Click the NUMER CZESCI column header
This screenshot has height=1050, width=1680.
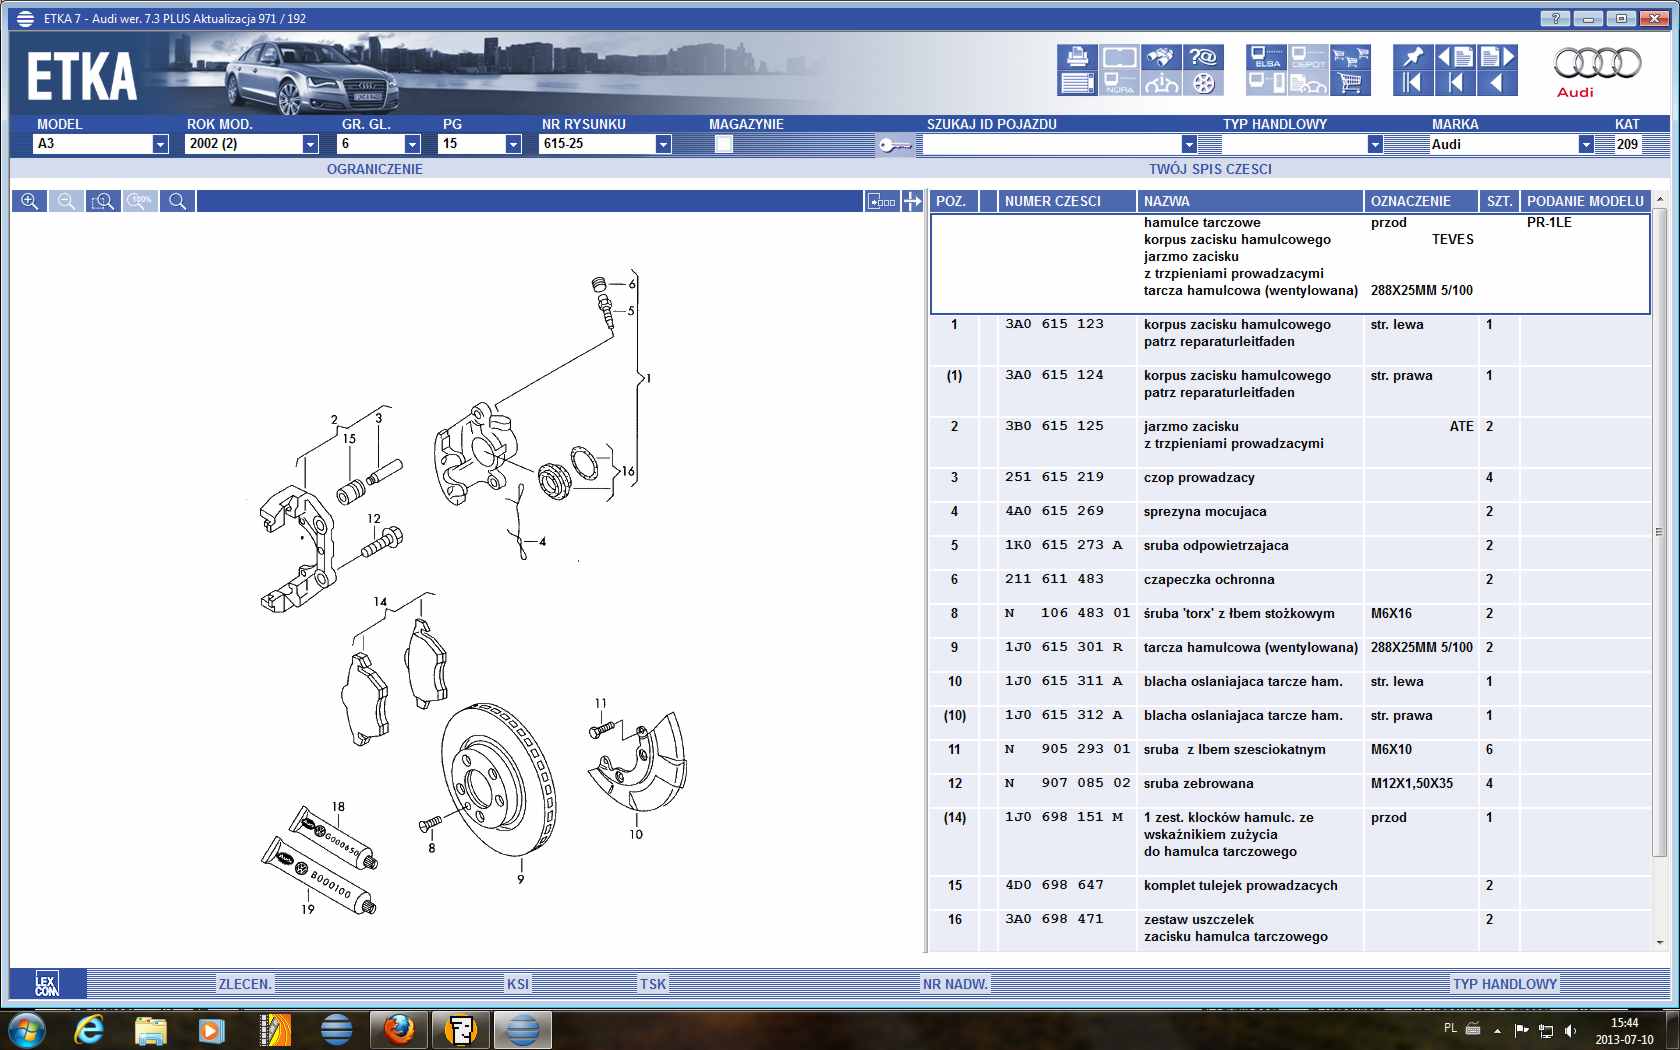click(1066, 201)
